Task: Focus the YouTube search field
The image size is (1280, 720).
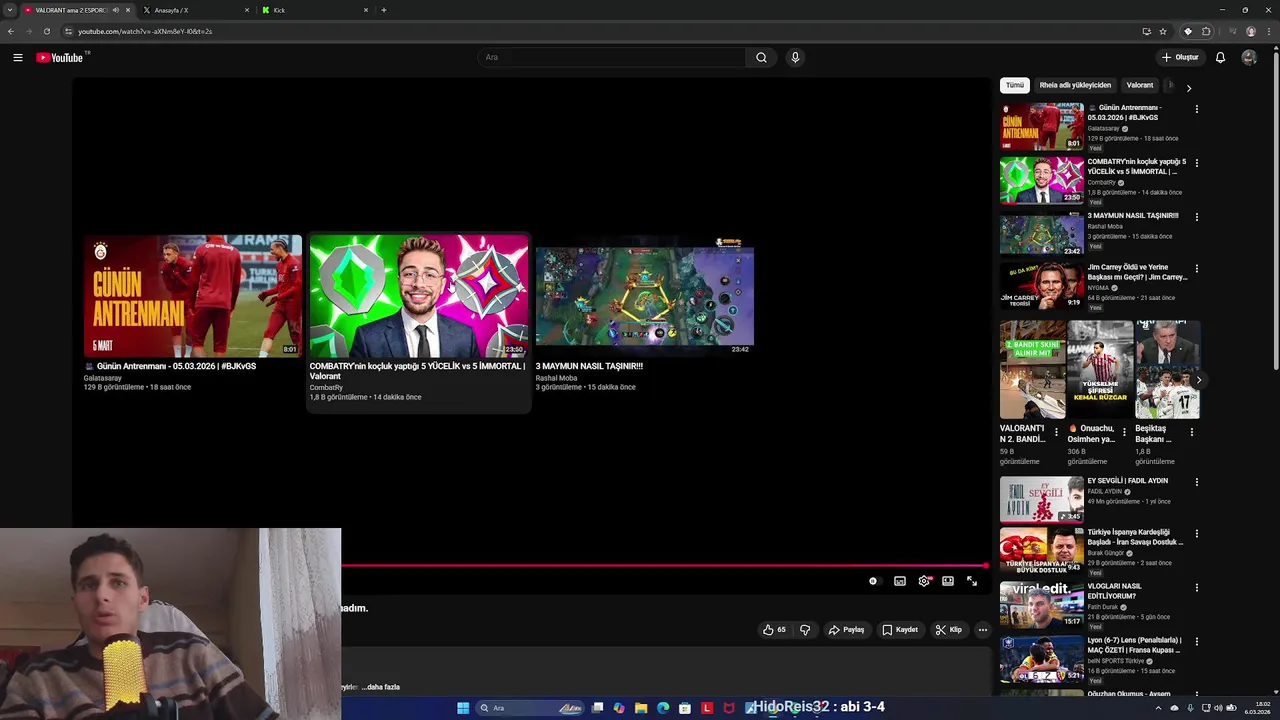Action: (x=611, y=57)
